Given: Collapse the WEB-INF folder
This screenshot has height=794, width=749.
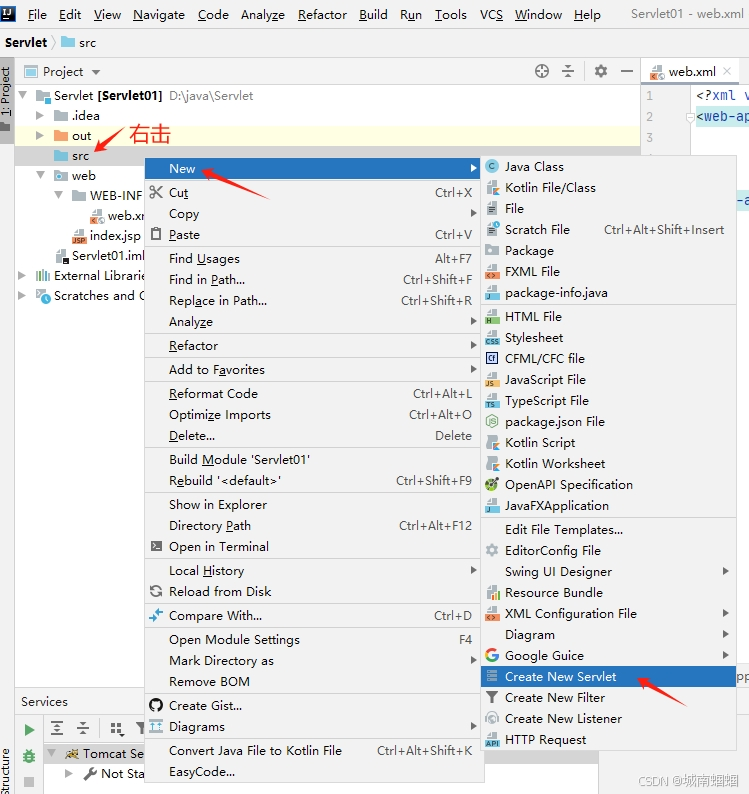Looking at the screenshot, I should [x=59, y=195].
